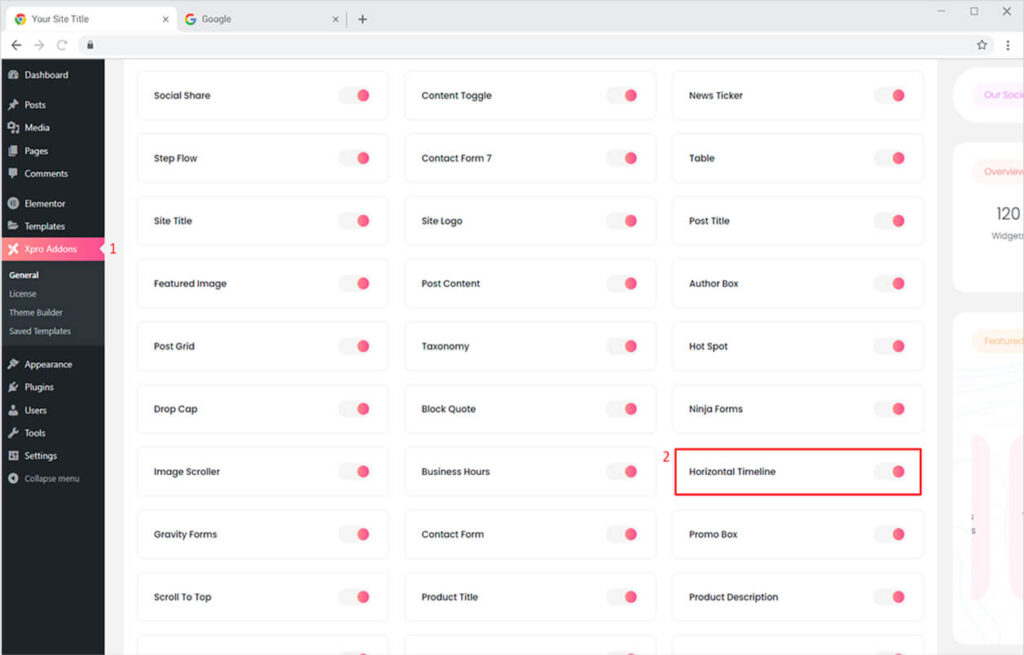Turn off the Contact Form 7 switch

click(622, 158)
